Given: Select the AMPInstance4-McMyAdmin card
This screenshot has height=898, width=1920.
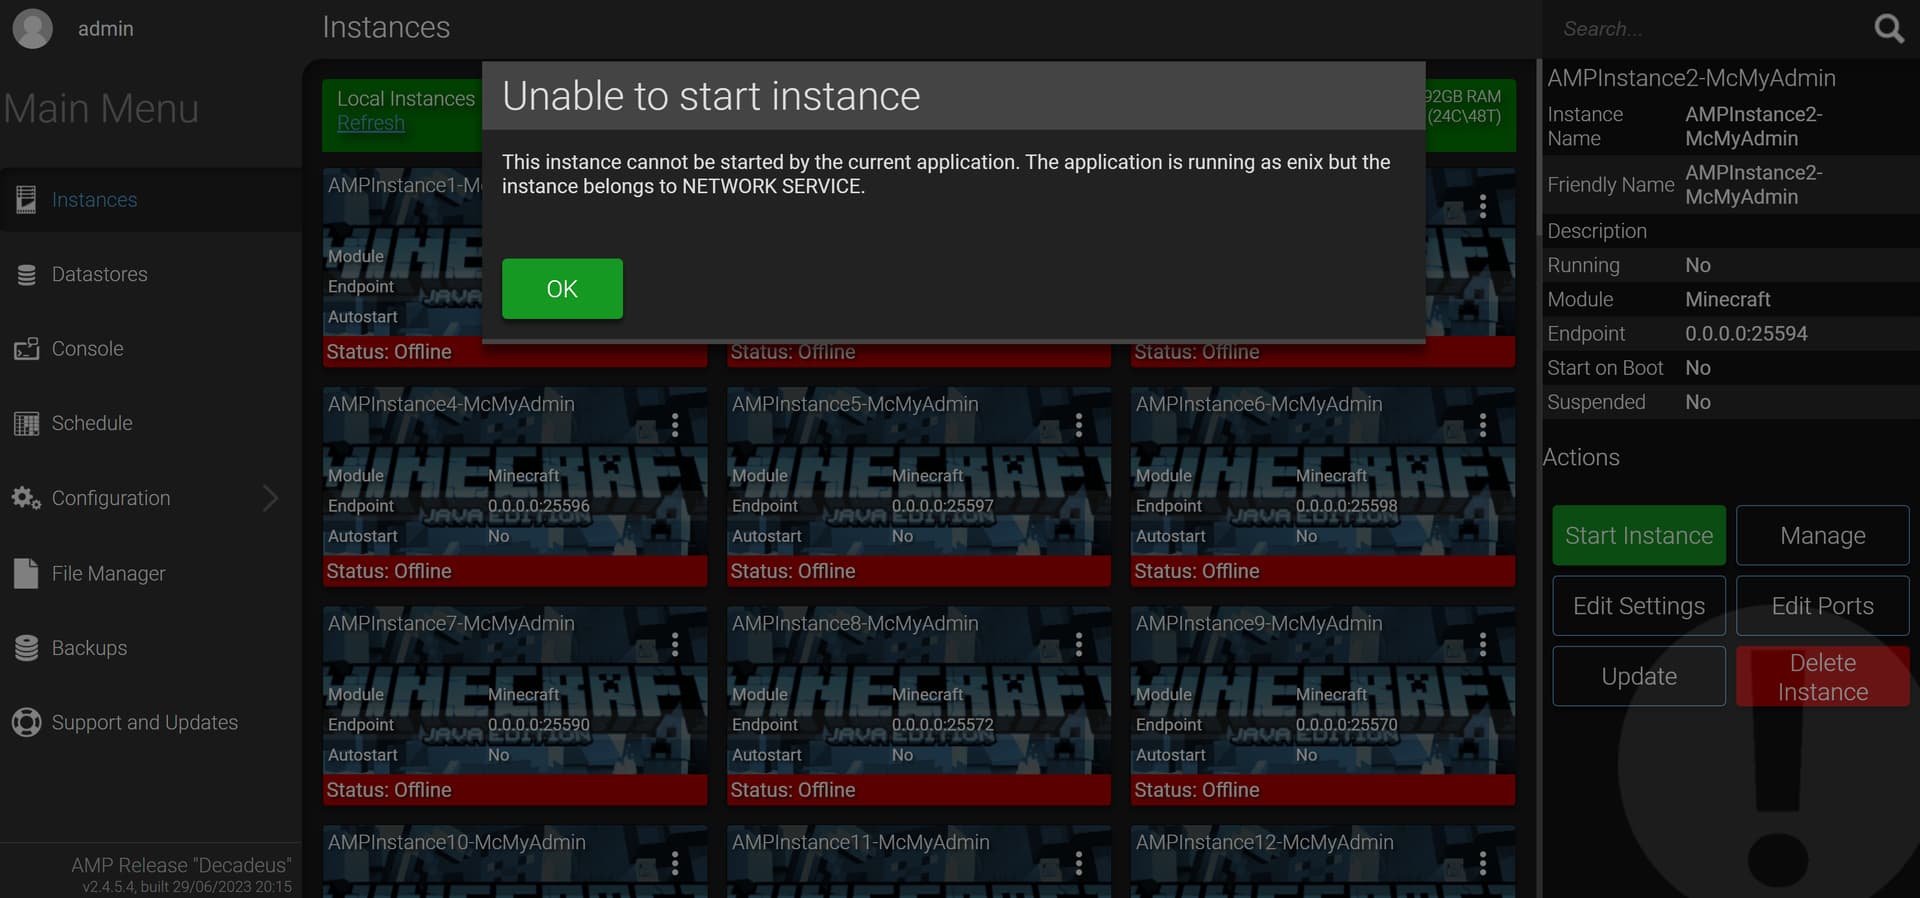Looking at the screenshot, I should (515, 487).
